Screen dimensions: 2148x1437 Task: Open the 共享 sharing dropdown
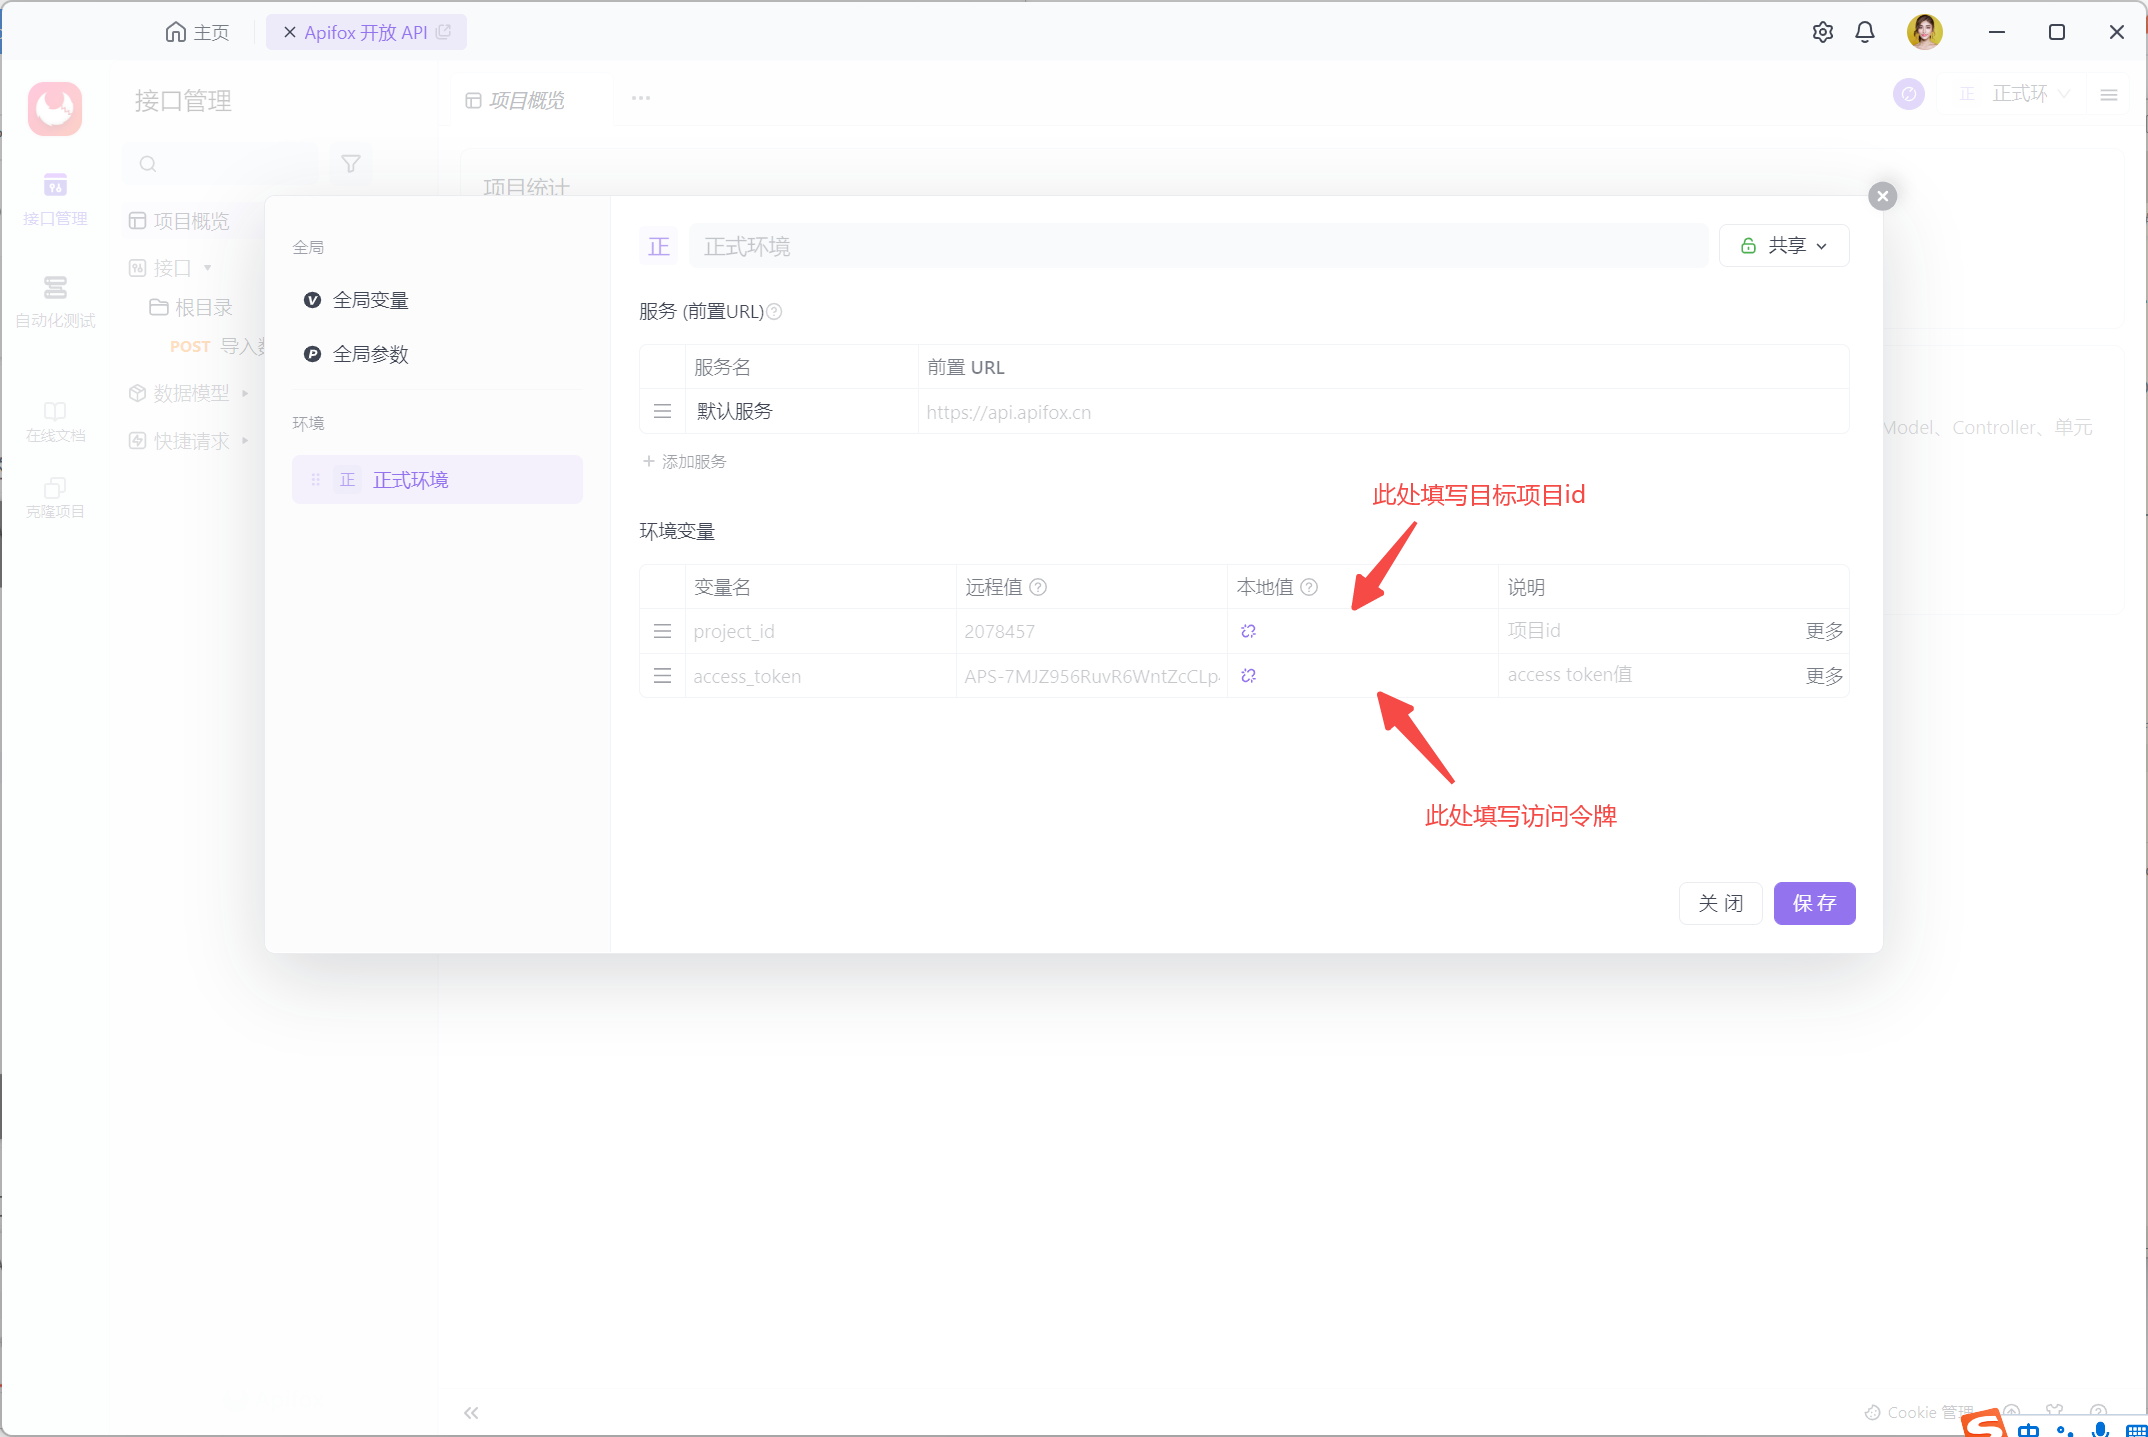point(1784,246)
